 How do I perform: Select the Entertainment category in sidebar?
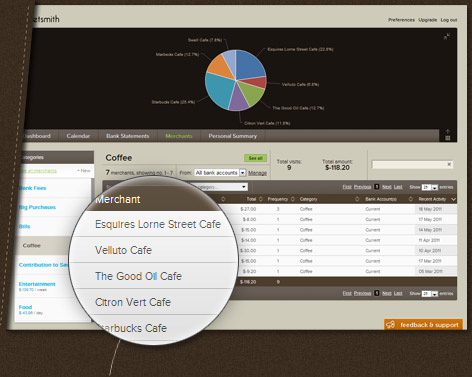pyautogui.click(x=37, y=284)
